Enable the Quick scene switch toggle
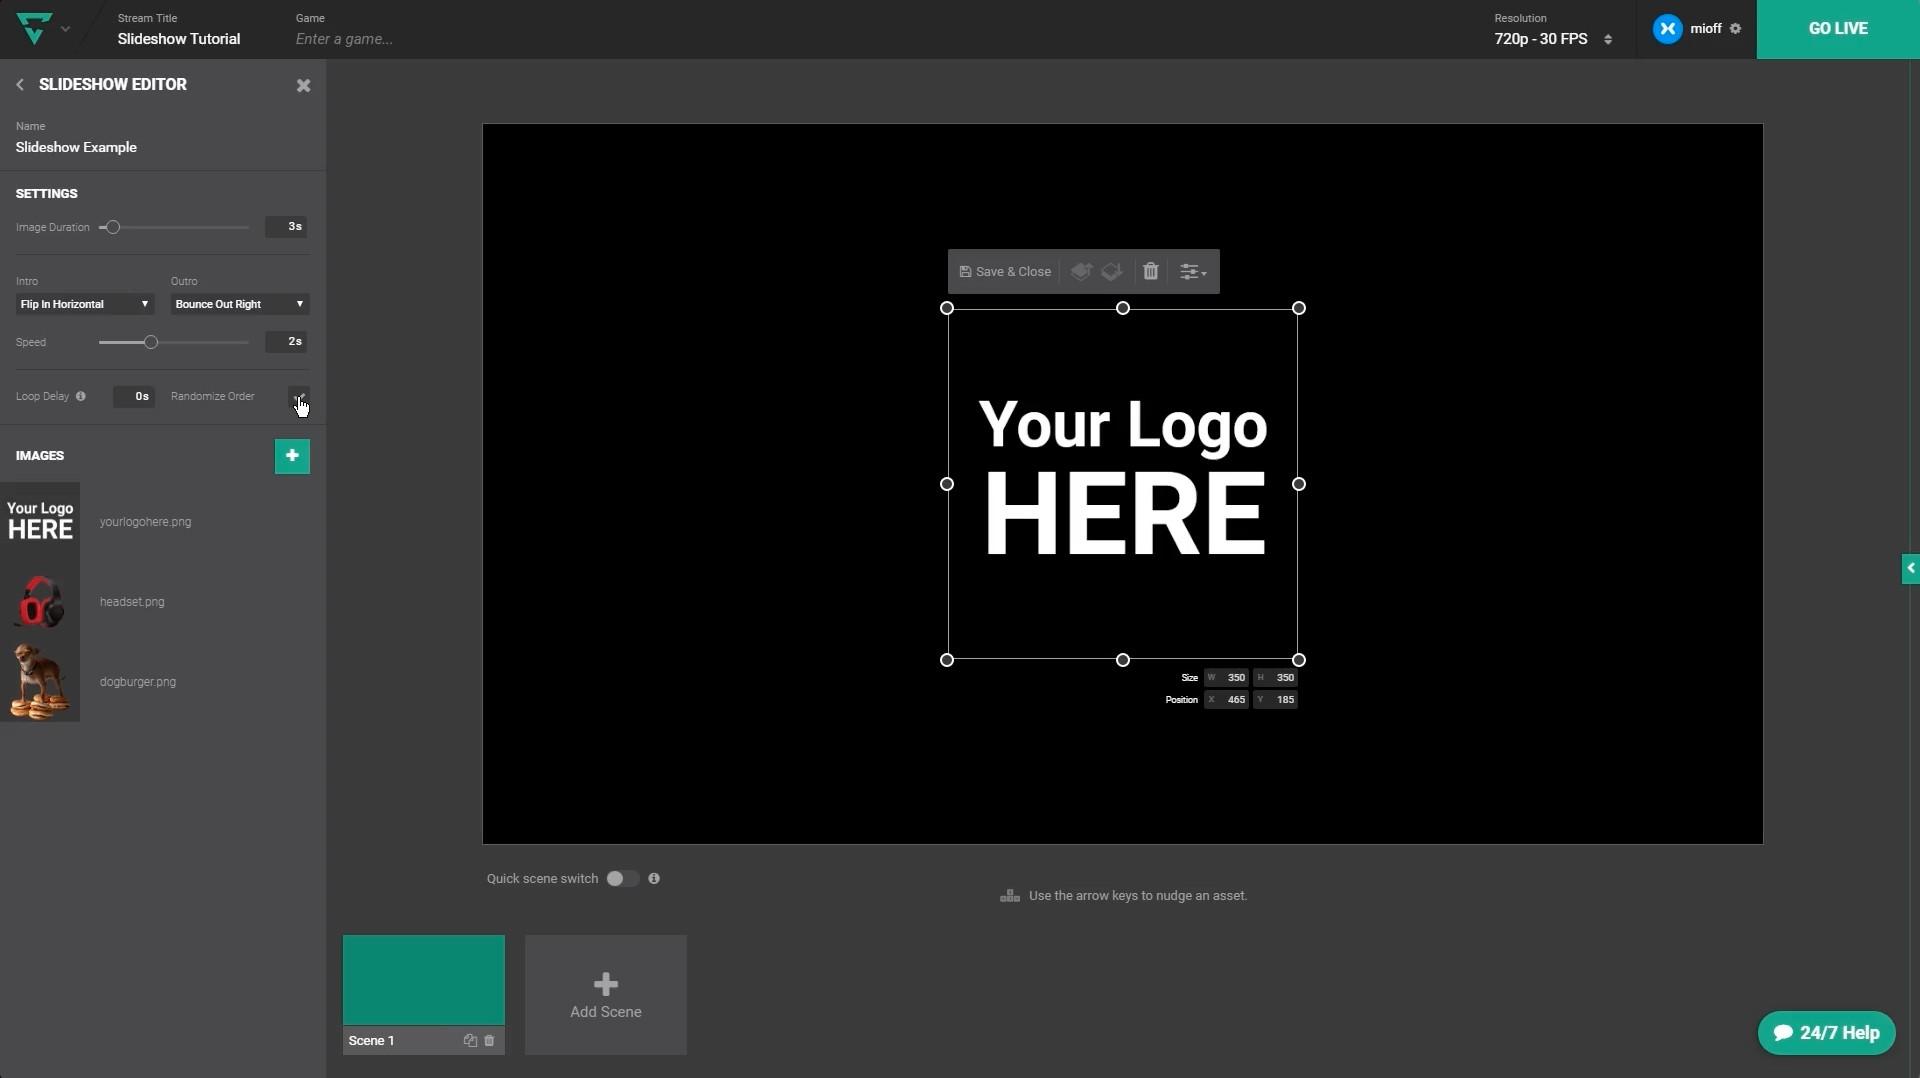1920x1078 pixels. (x=621, y=878)
